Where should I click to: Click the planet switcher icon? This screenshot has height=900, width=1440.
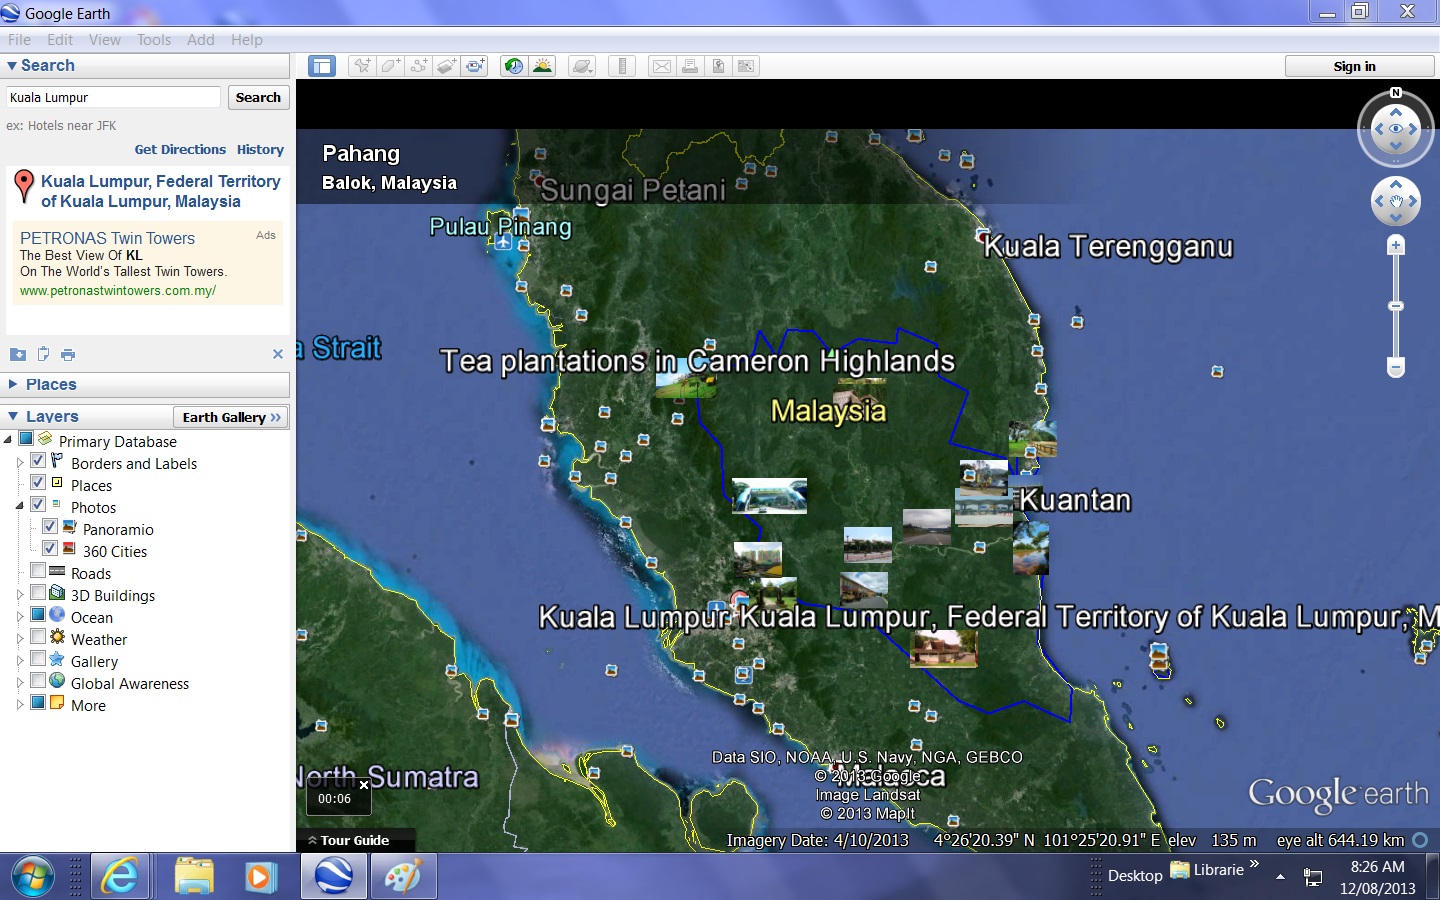click(582, 66)
